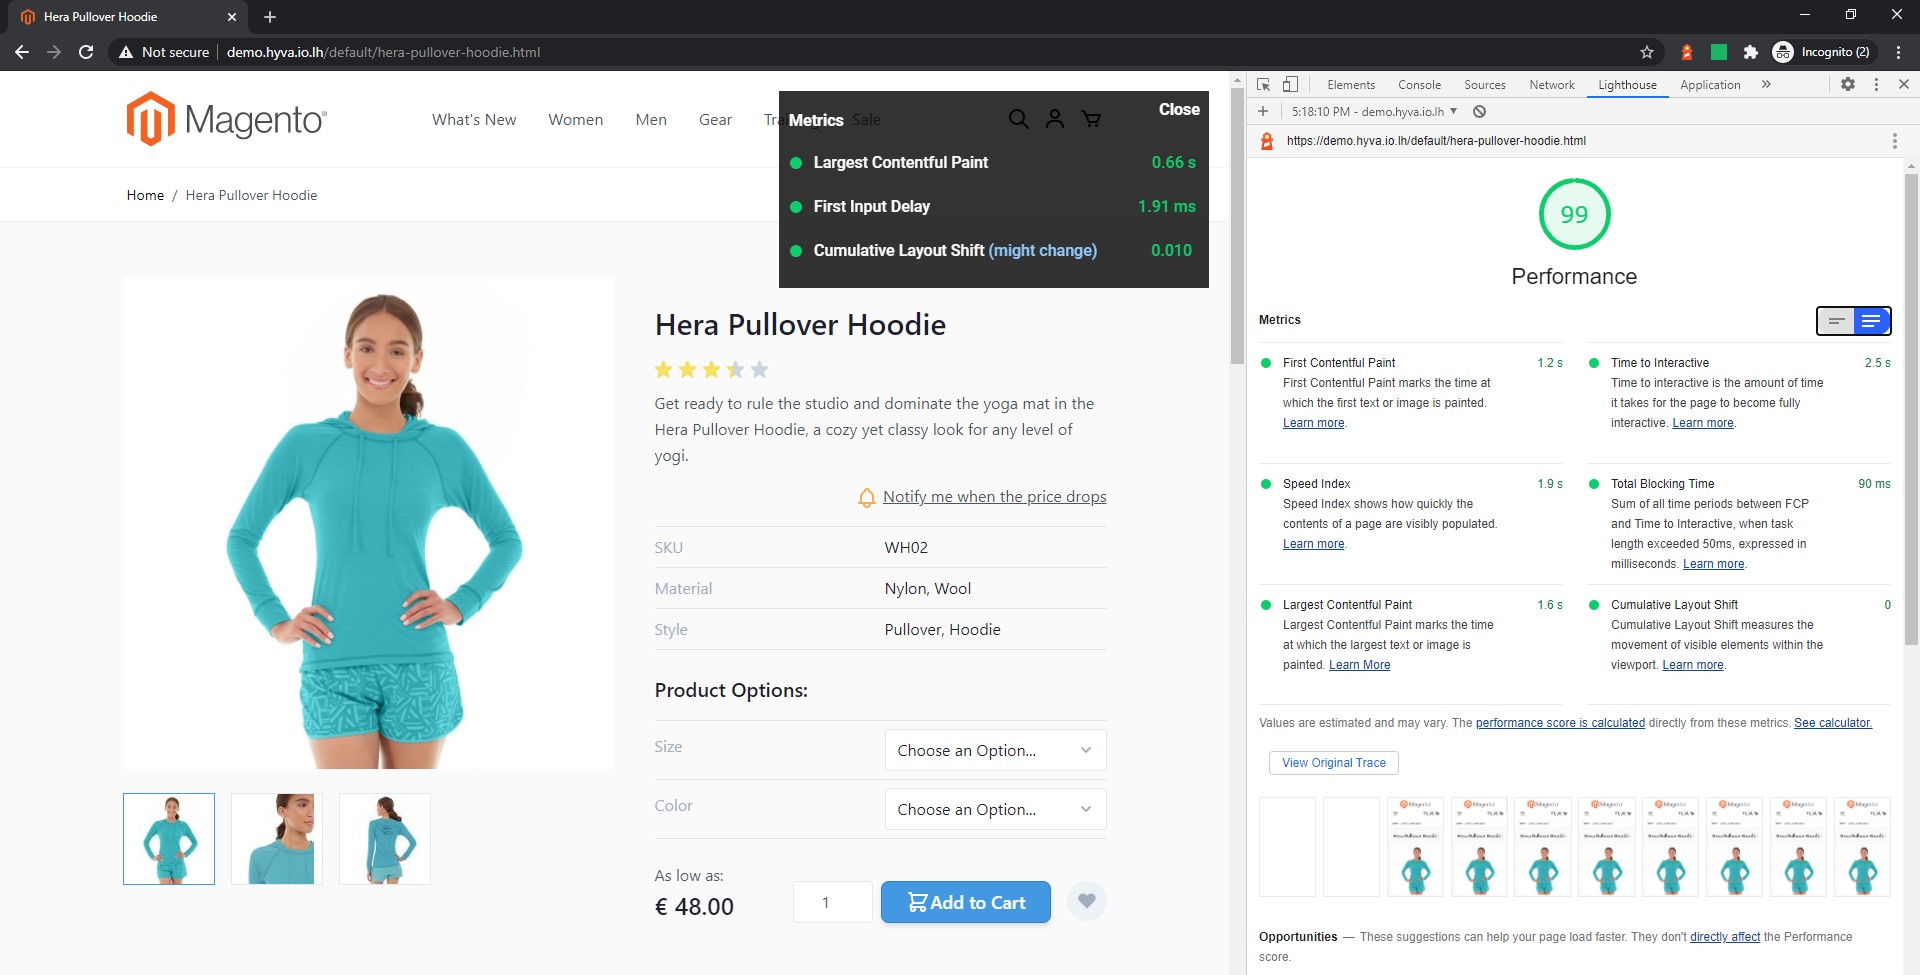
Task: Open the Women menu
Action: point(576,119)
